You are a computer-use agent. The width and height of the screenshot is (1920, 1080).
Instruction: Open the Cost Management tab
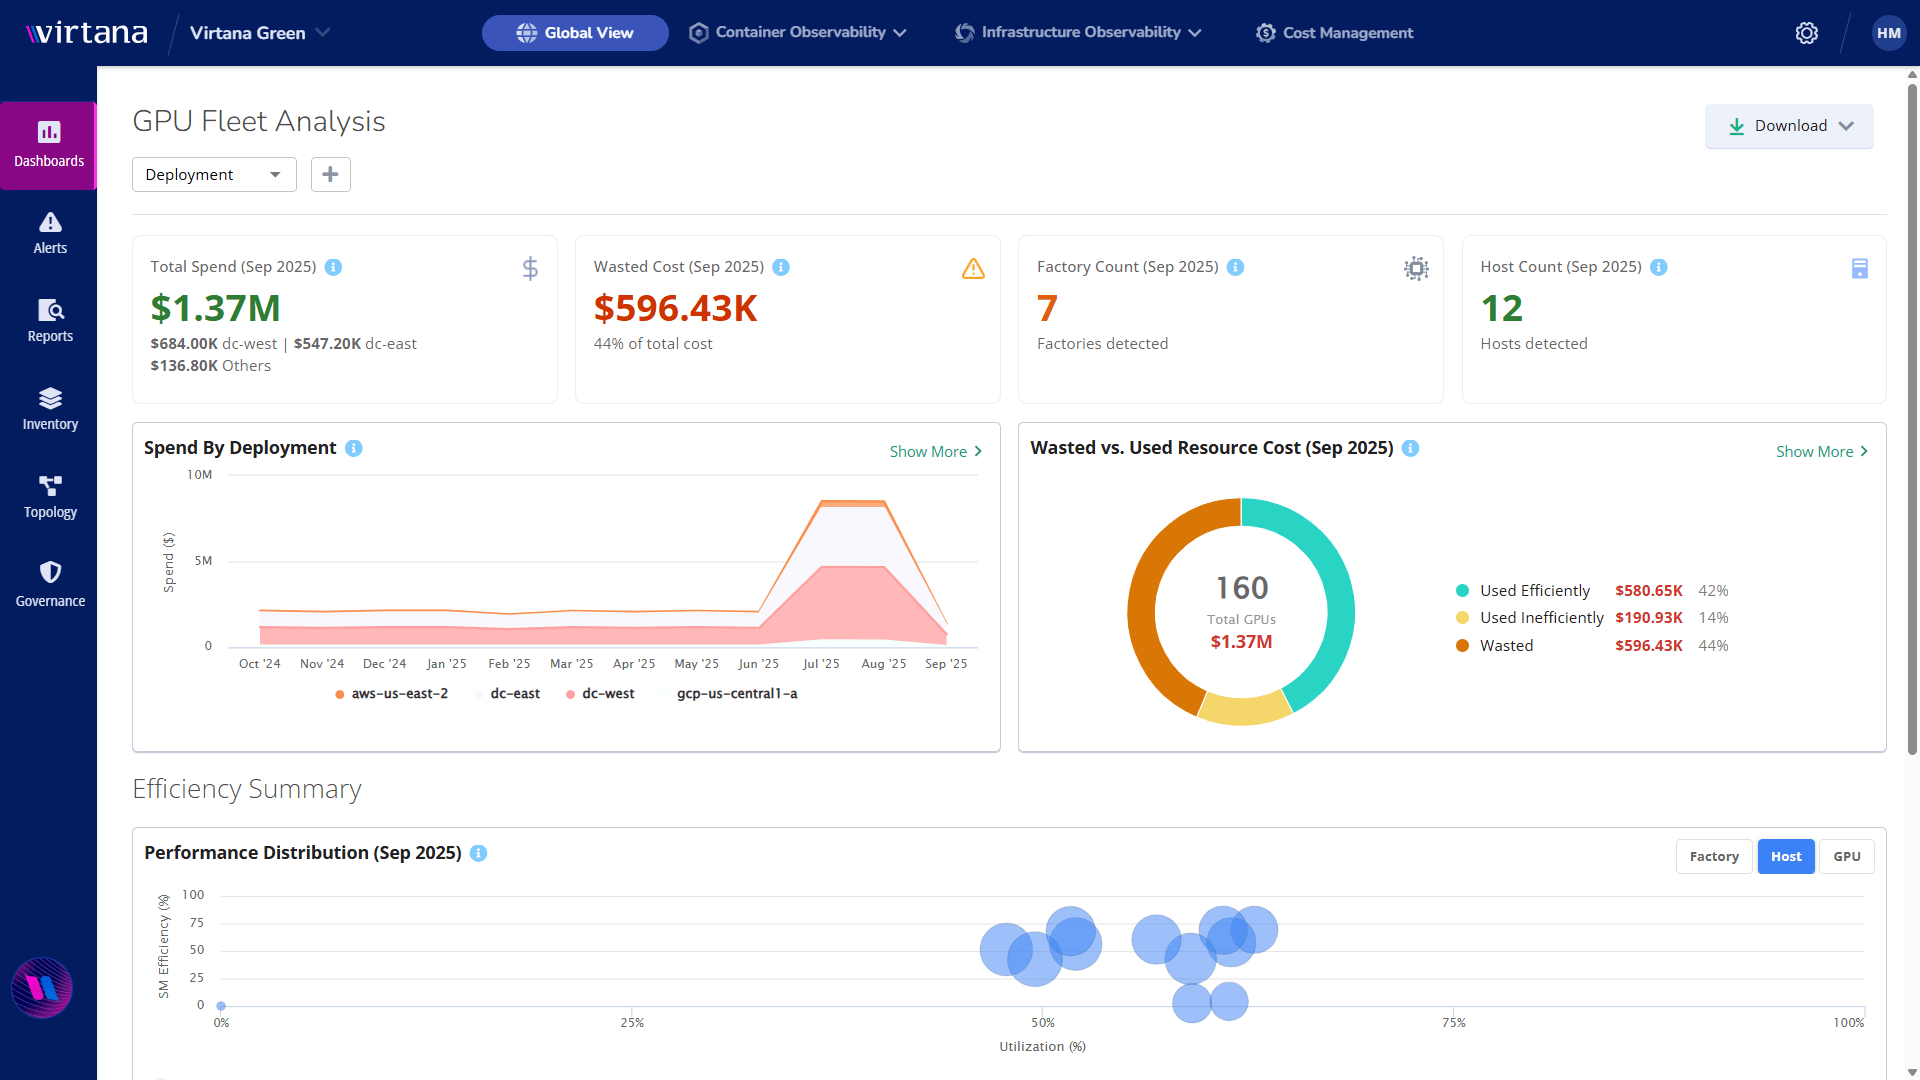1334,33
